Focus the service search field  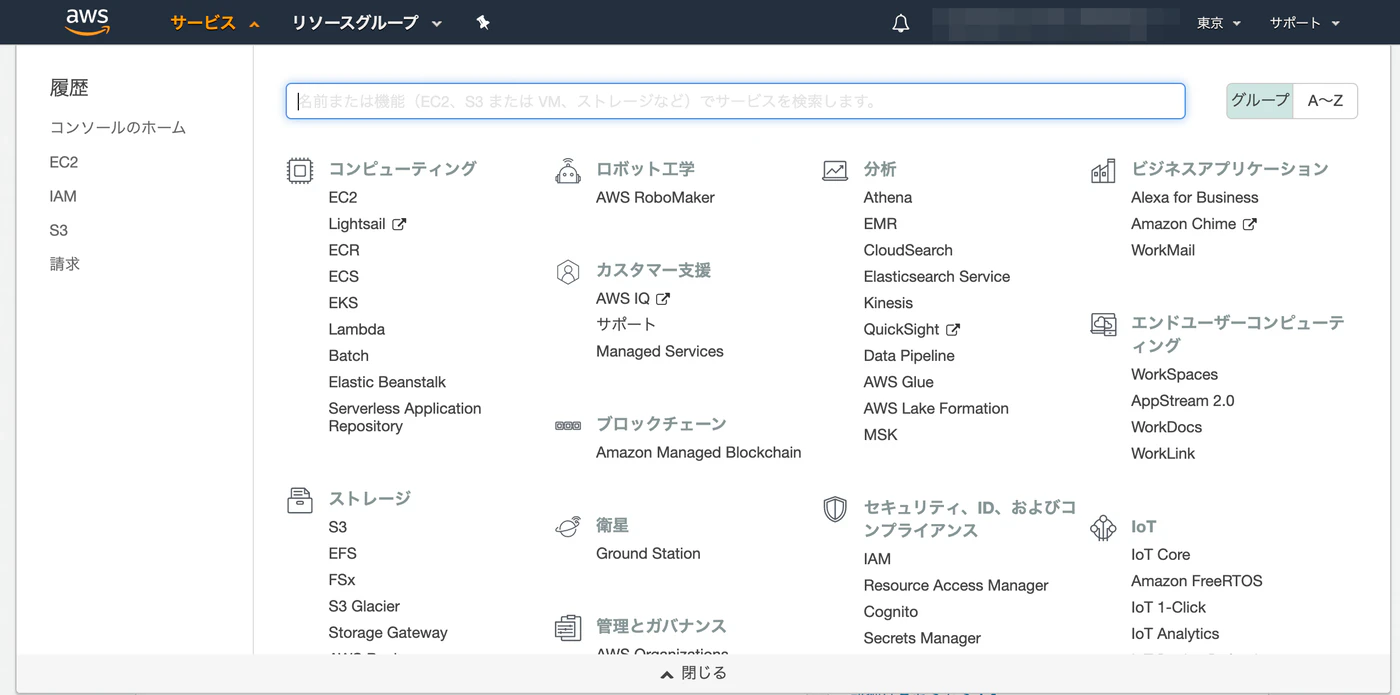point(736,101)
